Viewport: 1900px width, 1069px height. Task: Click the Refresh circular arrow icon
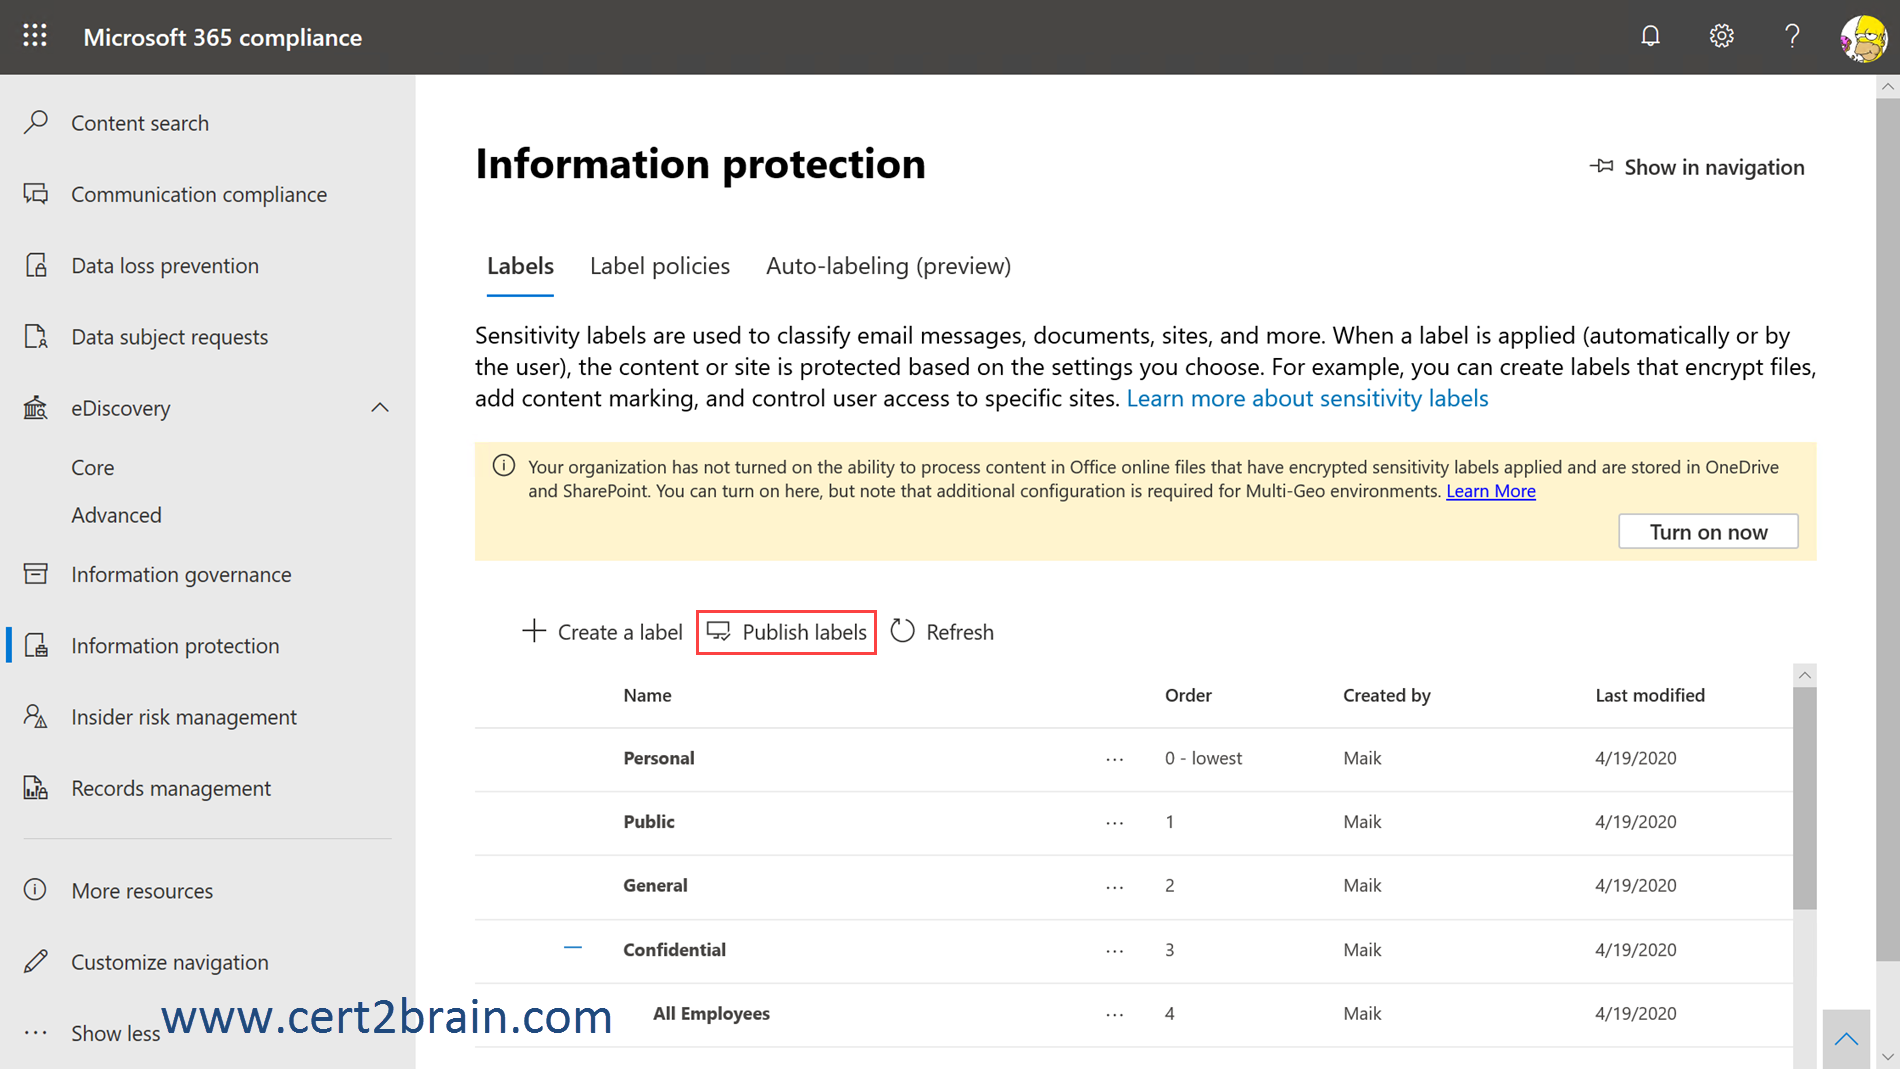pos(902,631)
